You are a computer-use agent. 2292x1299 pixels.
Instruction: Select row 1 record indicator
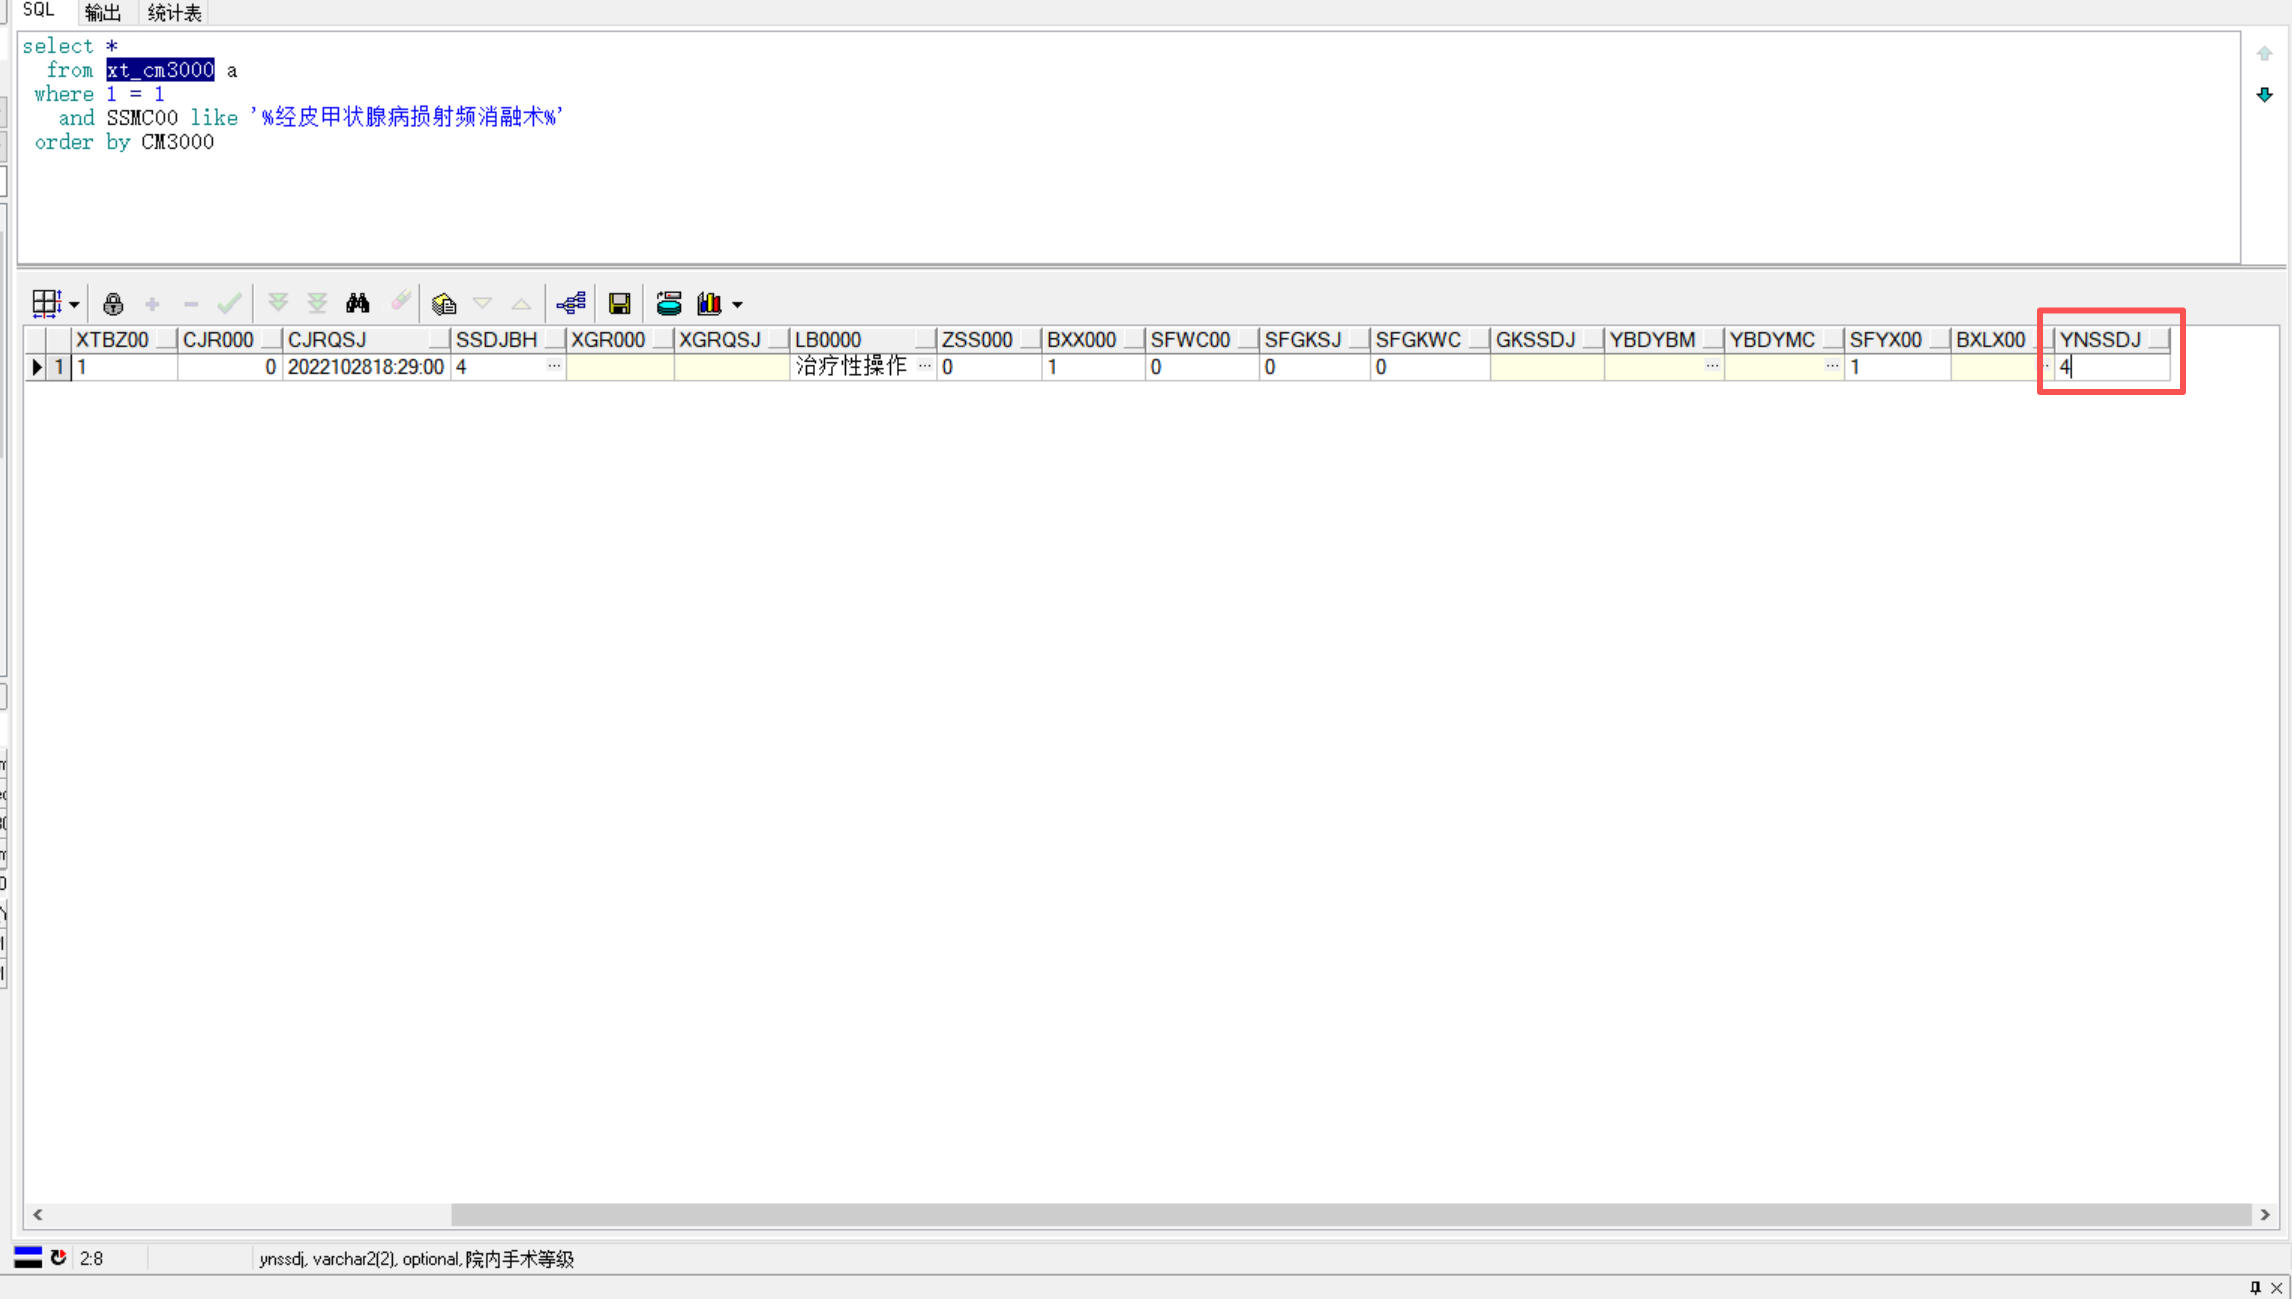37,367
